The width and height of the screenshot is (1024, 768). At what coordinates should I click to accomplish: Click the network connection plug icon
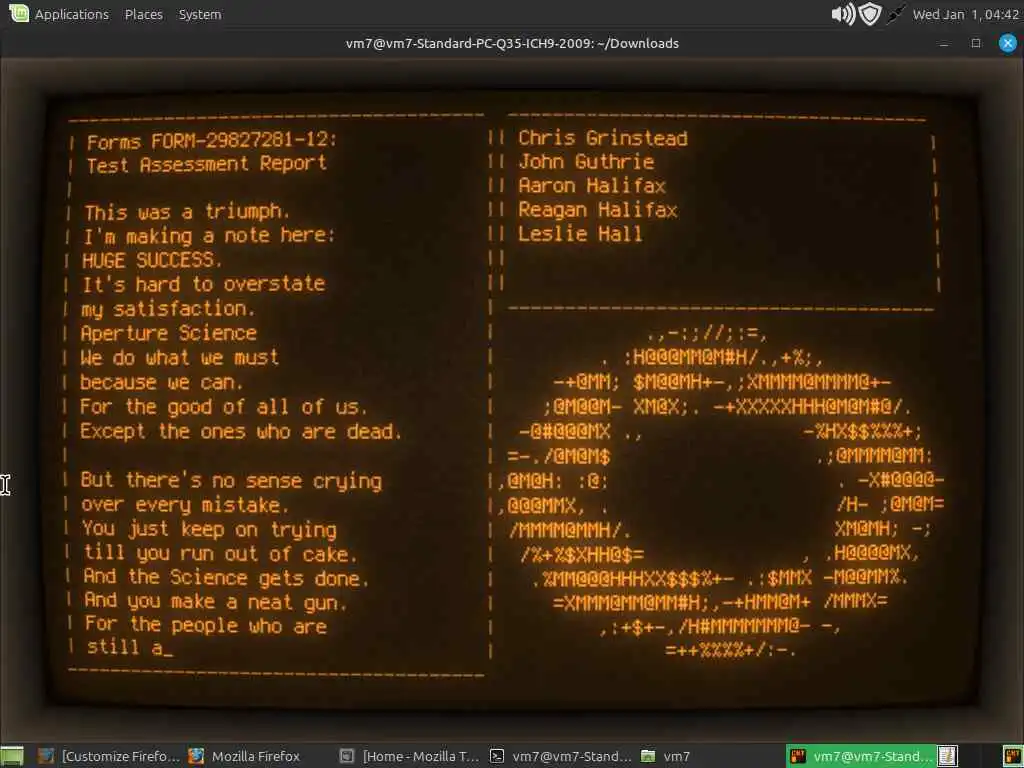tap(895, 14)
